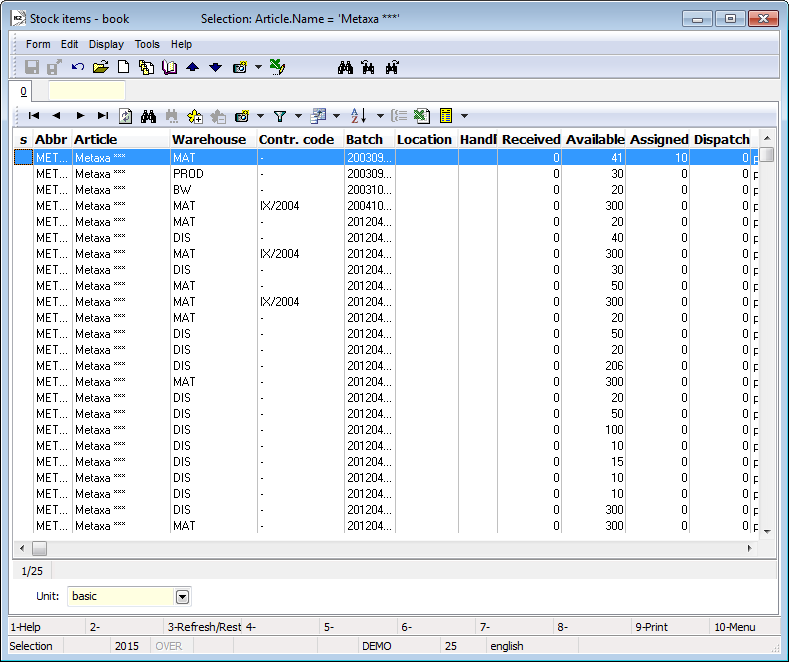Expand the filter funnel dropdown arrow

click(297, 116)
